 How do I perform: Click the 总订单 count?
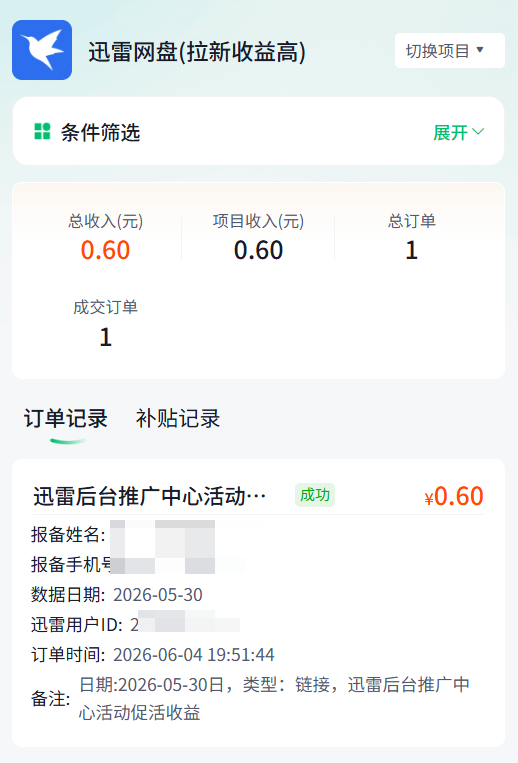[x=411, y=250]
